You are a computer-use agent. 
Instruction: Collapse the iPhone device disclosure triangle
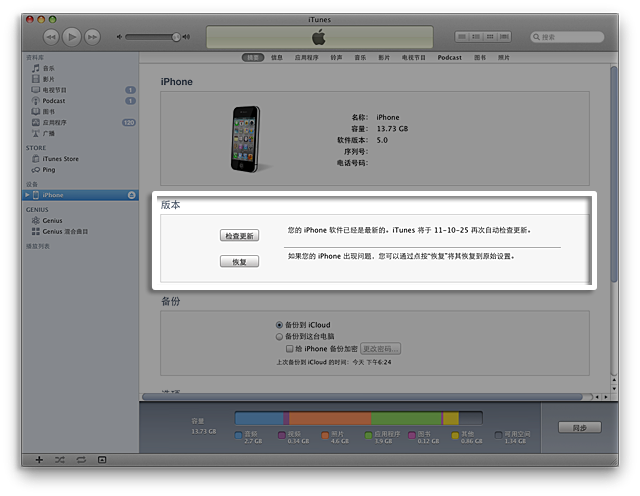[27, 195]
